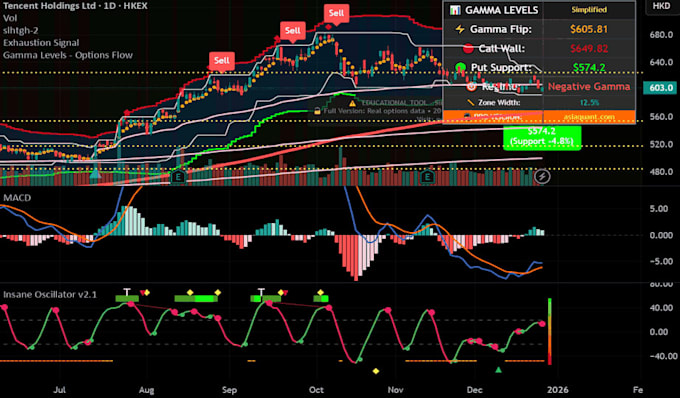Click the $649.82 Call Wall value
The width and height of the screenshot is (680, 398).
[x=589, y=49]
